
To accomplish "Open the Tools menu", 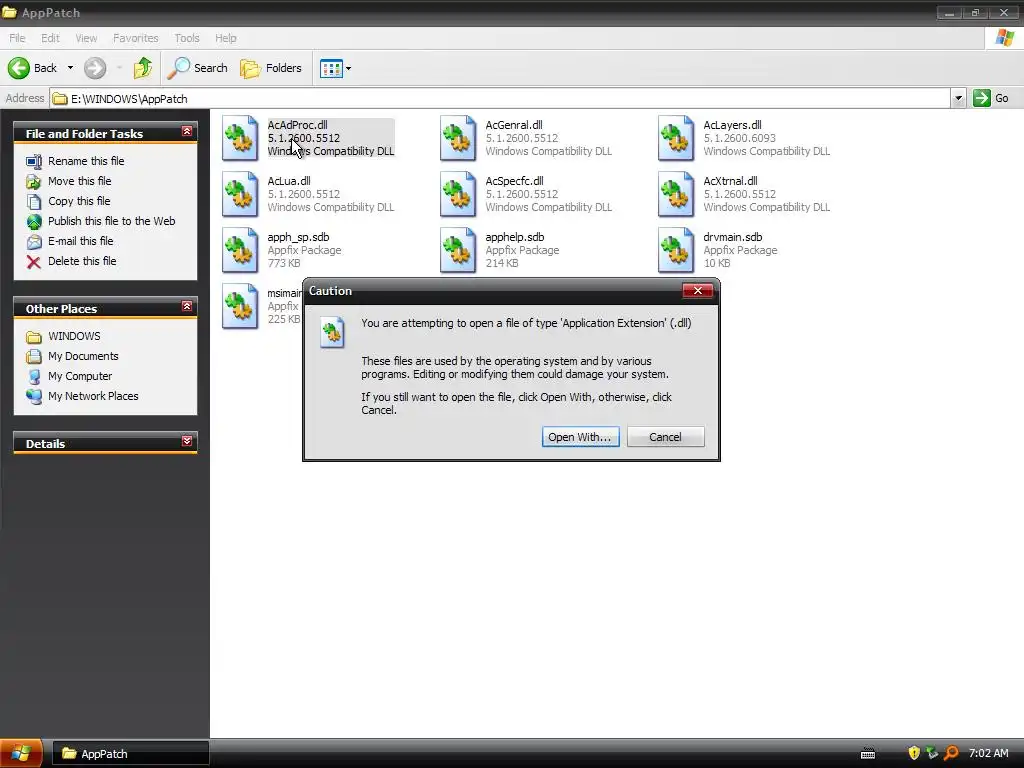I will 187,38.
